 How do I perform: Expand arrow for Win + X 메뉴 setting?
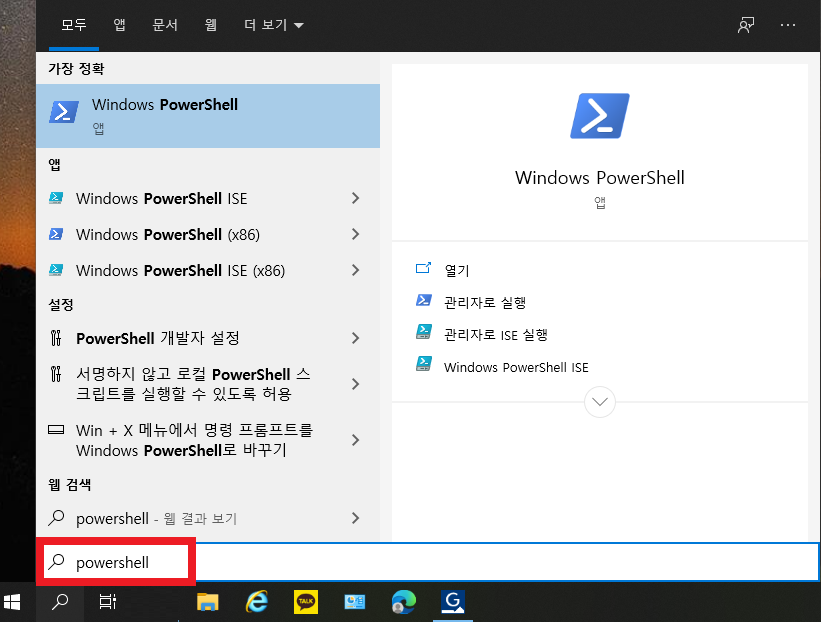356,440
